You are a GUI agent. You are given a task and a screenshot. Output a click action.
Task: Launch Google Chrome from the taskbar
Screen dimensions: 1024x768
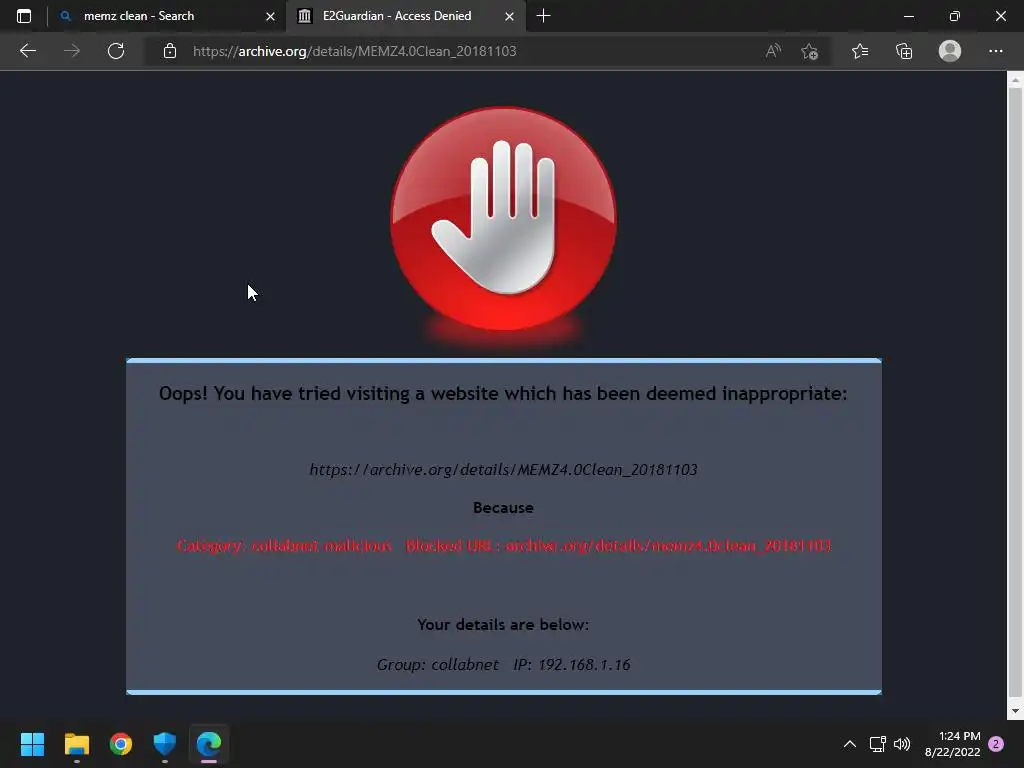121,744
